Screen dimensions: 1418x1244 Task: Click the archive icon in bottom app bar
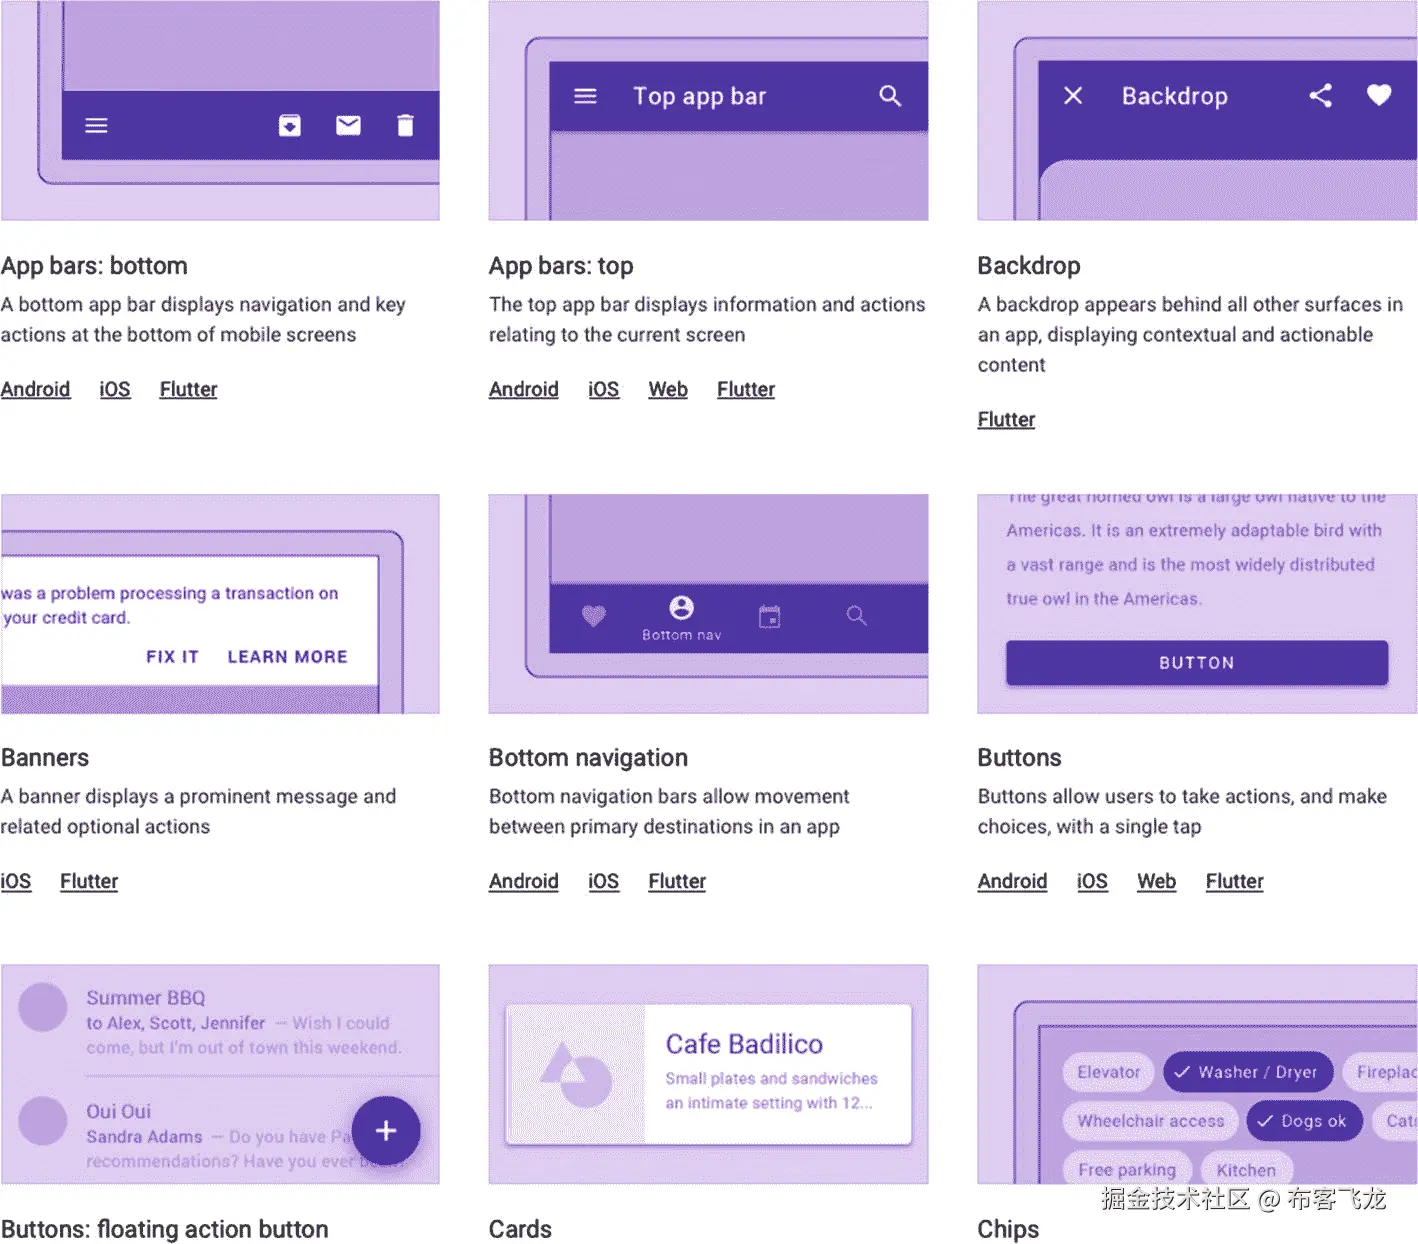pyautogui.click(x=290, y=125)
